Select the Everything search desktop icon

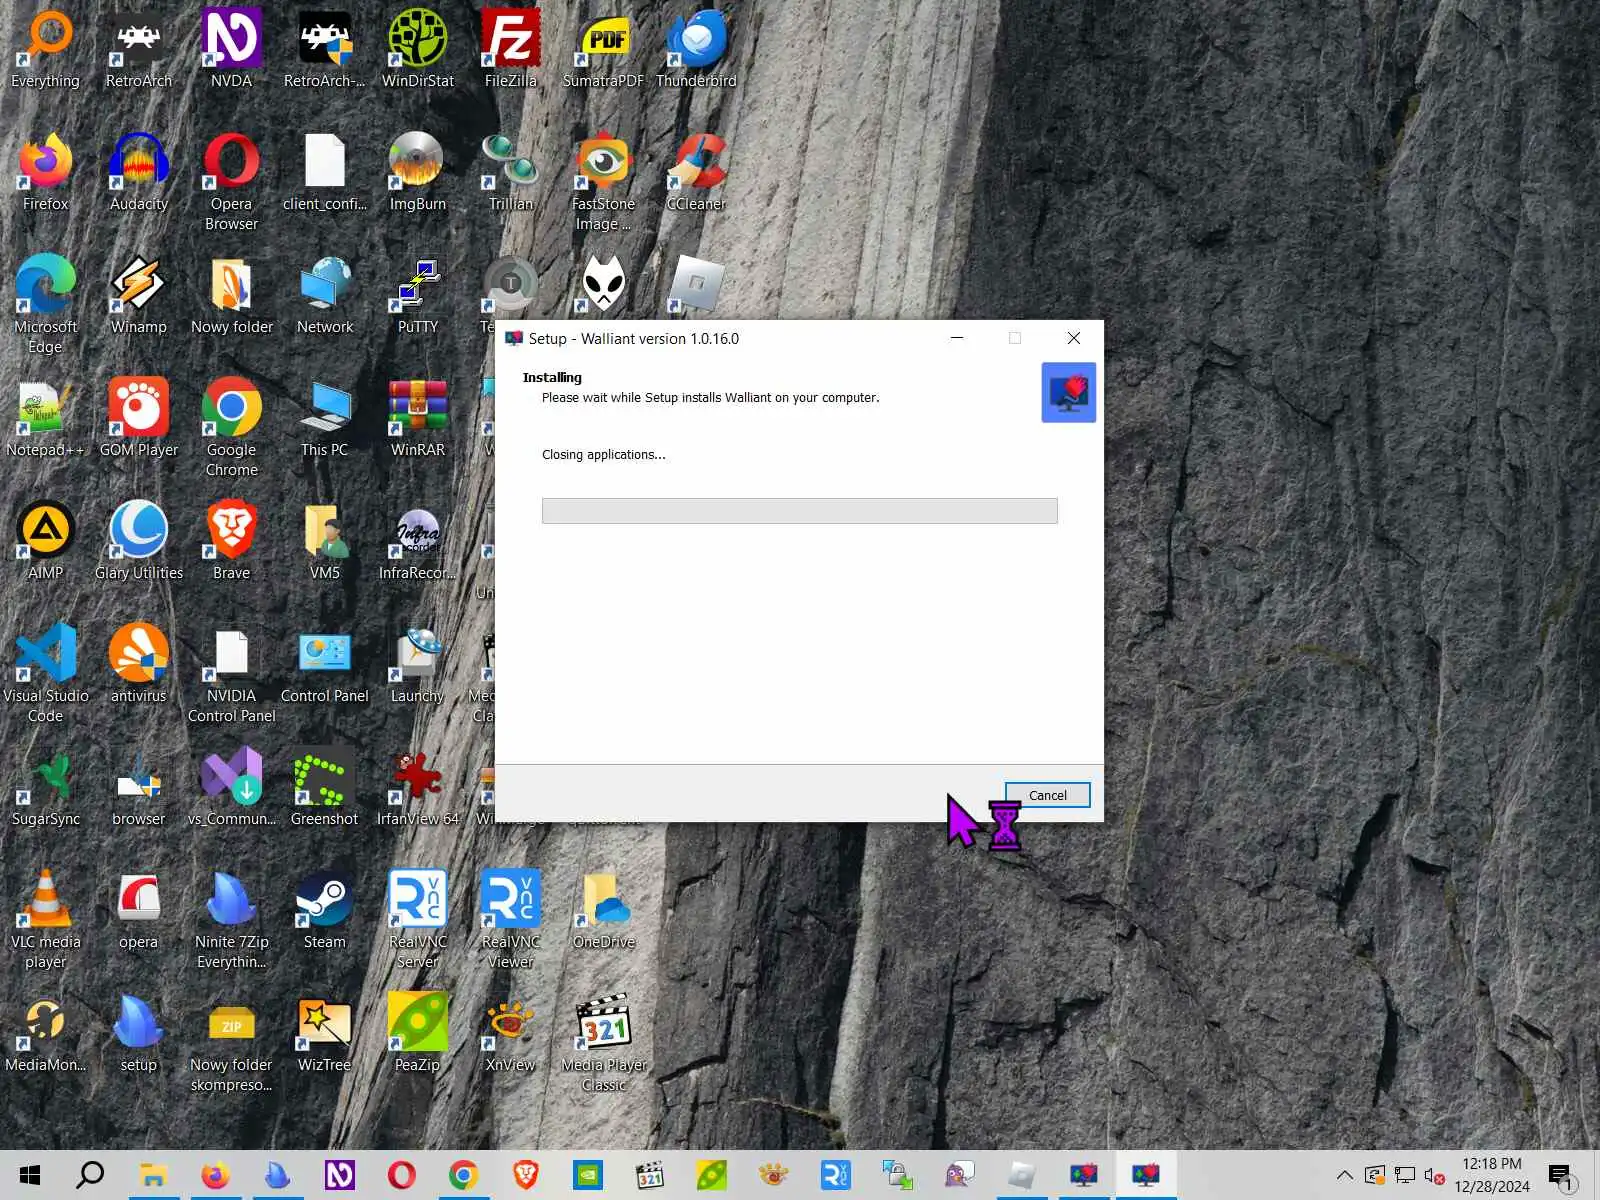pos(46,49)
